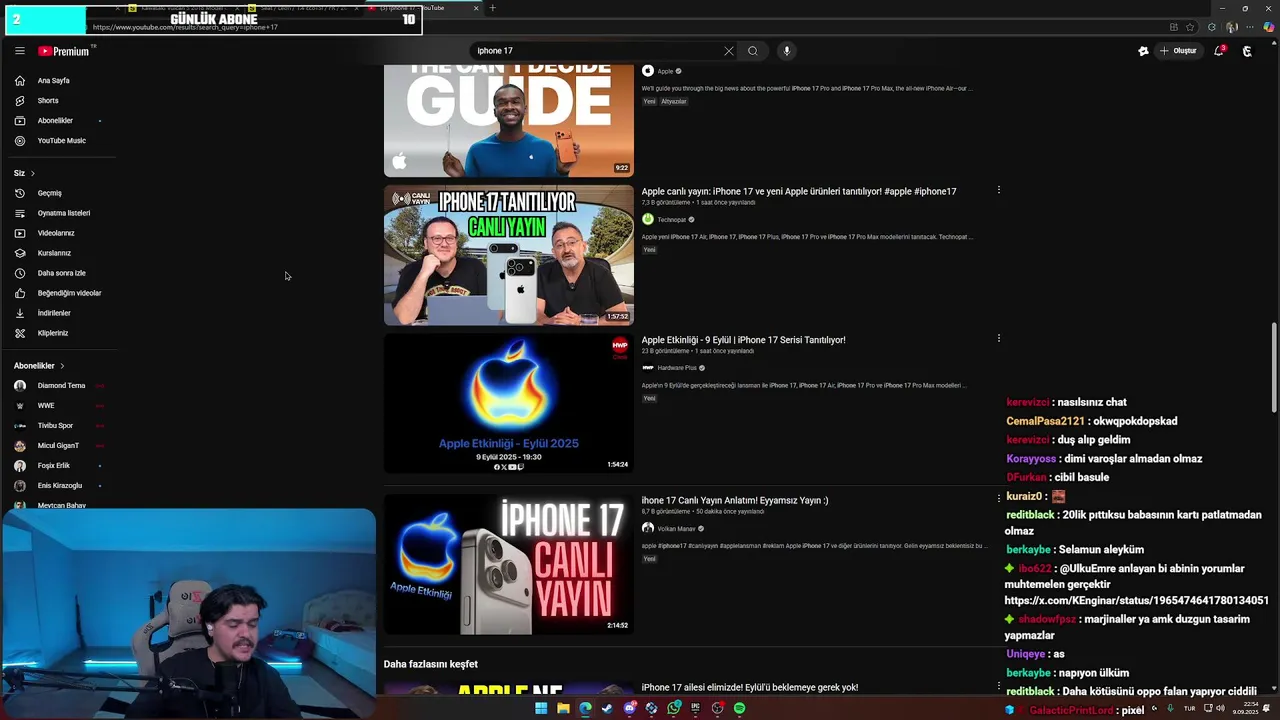1280x720 pixels.
Task: Click the sparkle icon left of Oluştur
Action: point(1143,51)
